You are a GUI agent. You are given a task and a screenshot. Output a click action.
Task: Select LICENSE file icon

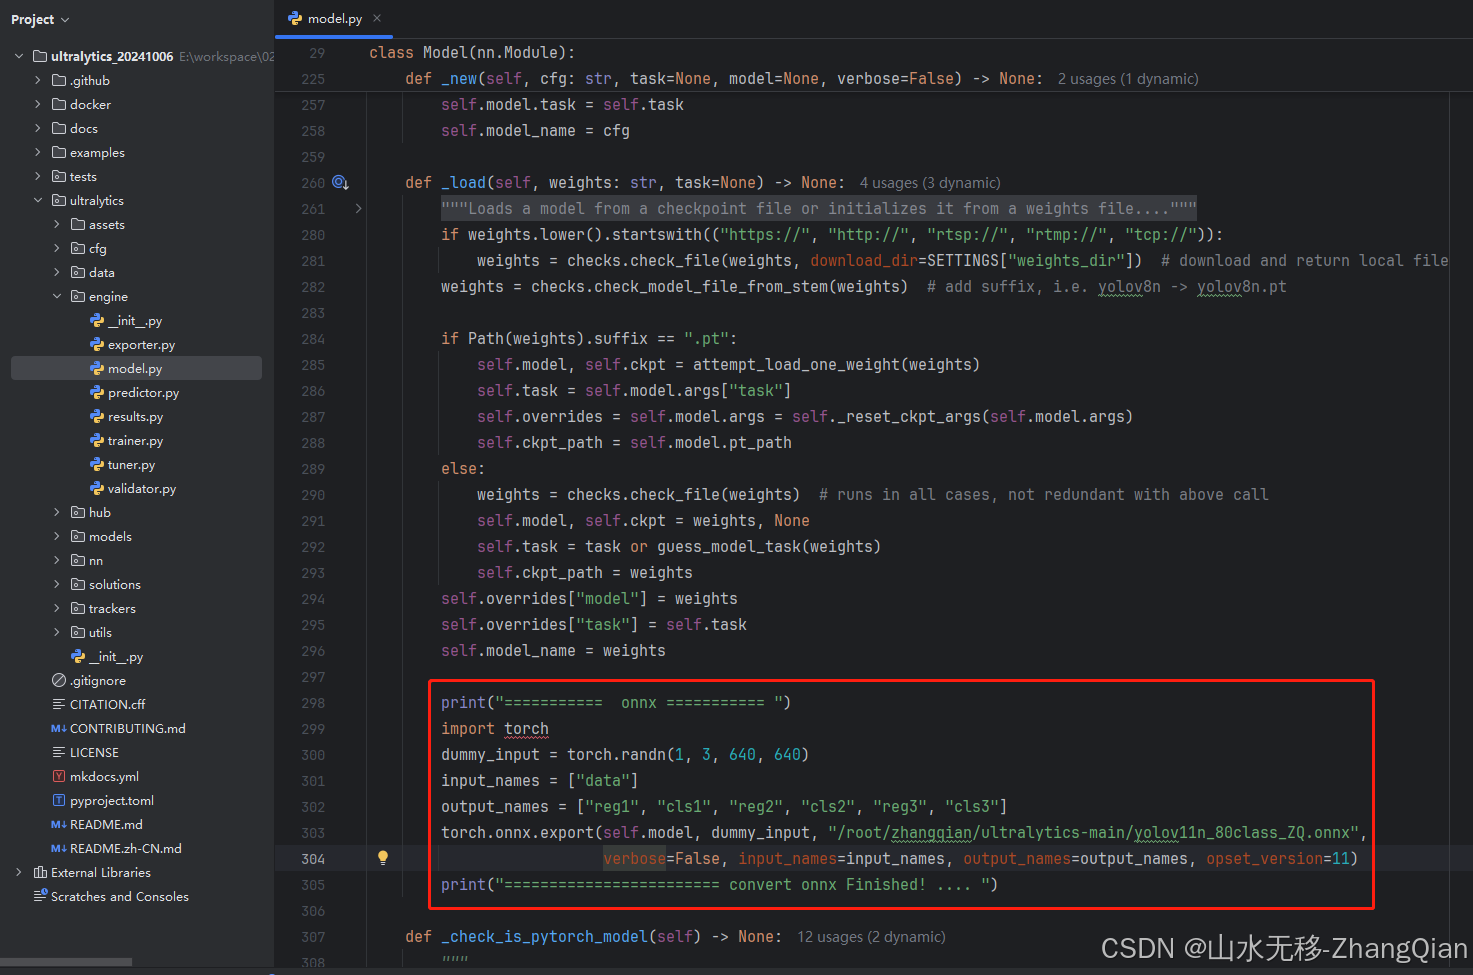[59, 752]
